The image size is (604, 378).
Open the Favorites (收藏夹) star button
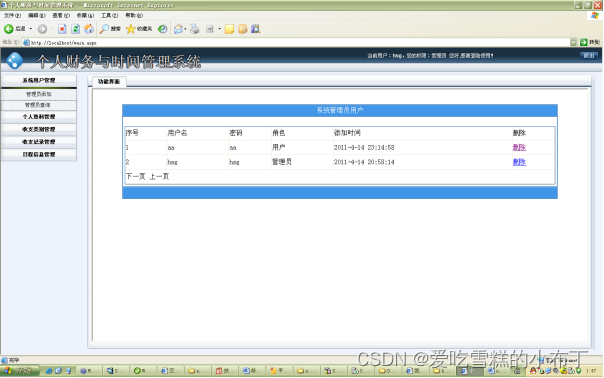pyautogui.click(x=139, y=29)
